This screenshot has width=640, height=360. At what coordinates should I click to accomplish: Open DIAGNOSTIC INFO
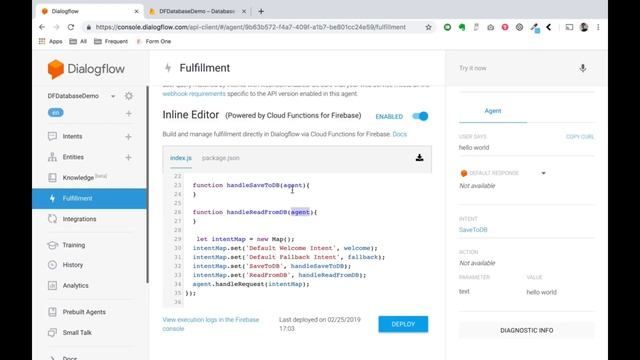click(x=527, y=330)
